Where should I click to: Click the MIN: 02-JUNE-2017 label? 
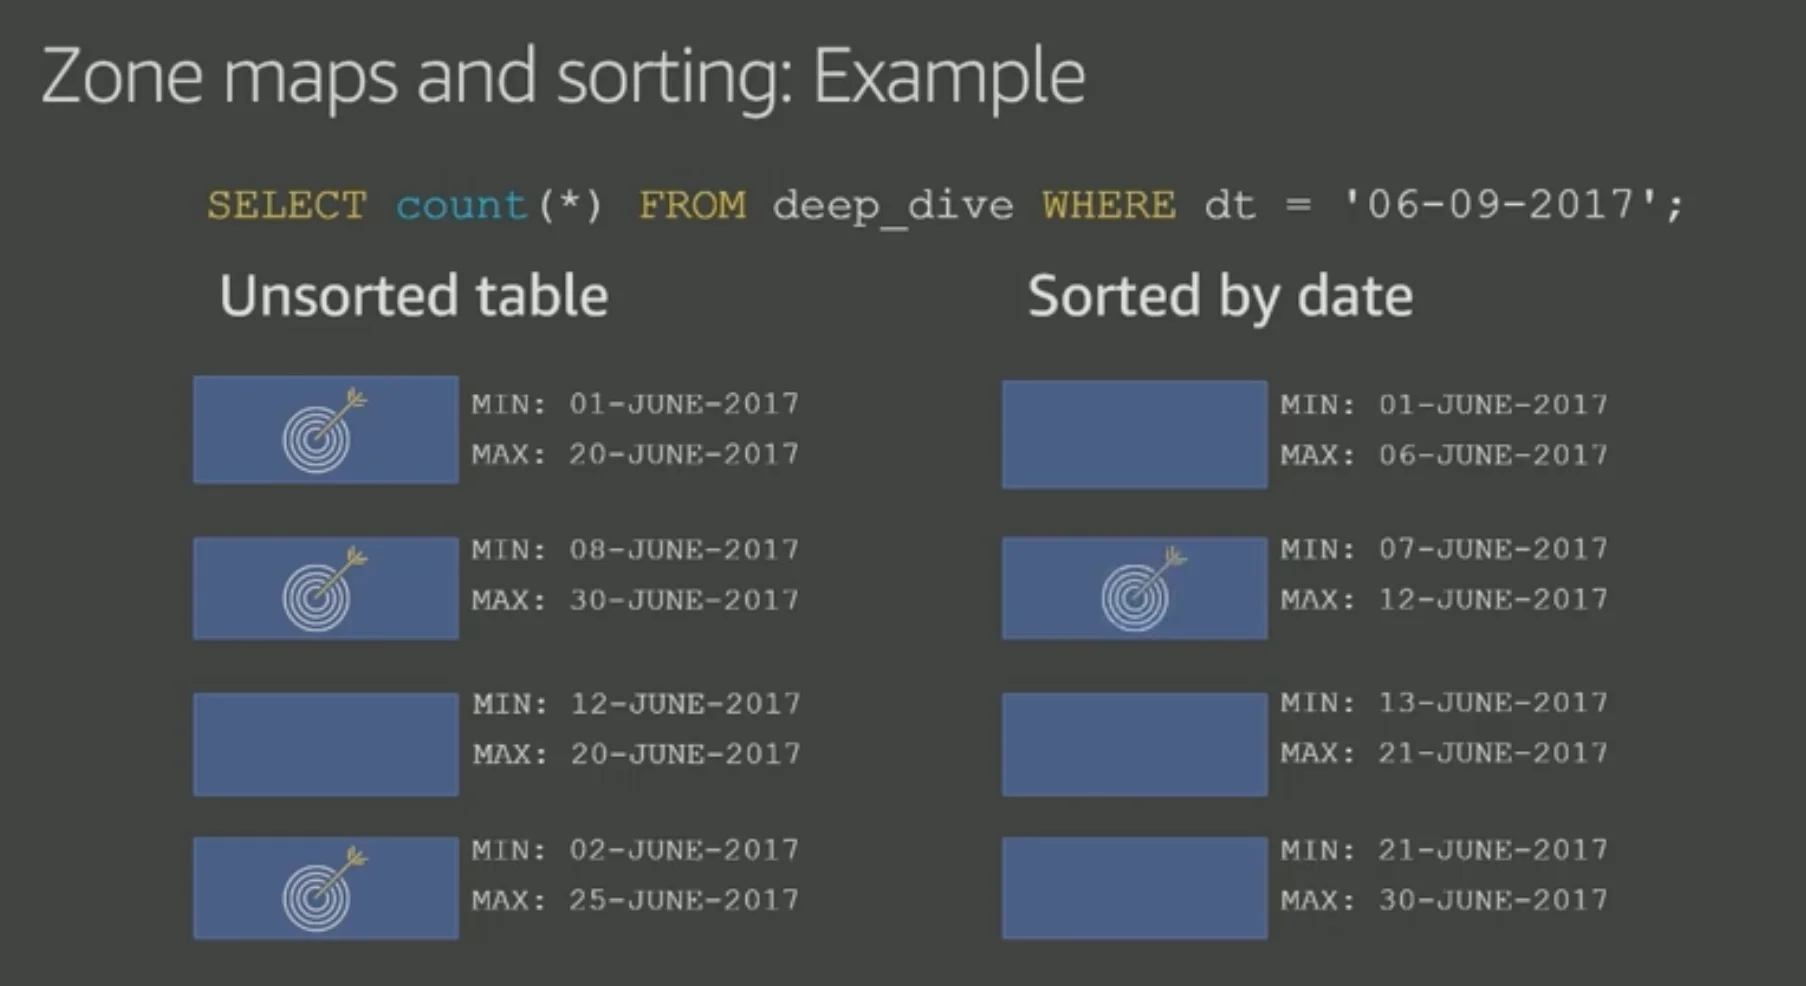(635, 850)
